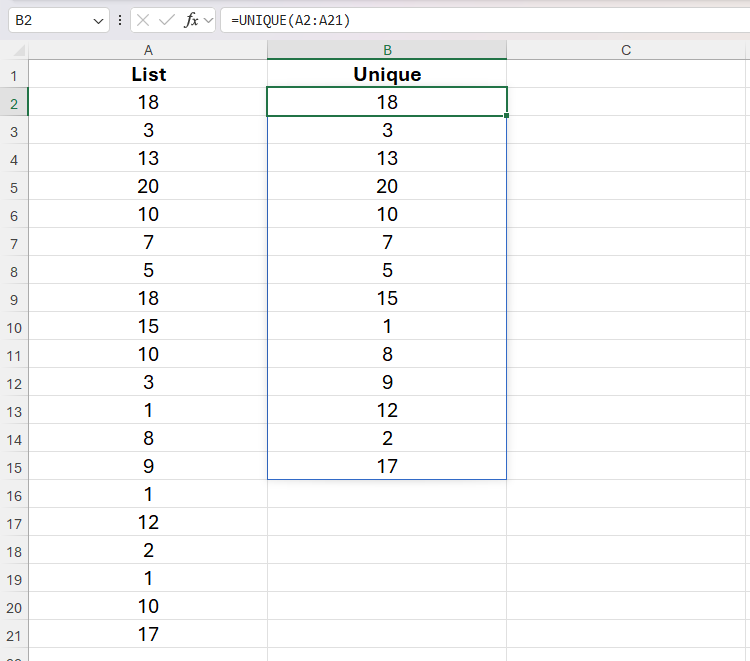Select row 21 header

point(14,635)
